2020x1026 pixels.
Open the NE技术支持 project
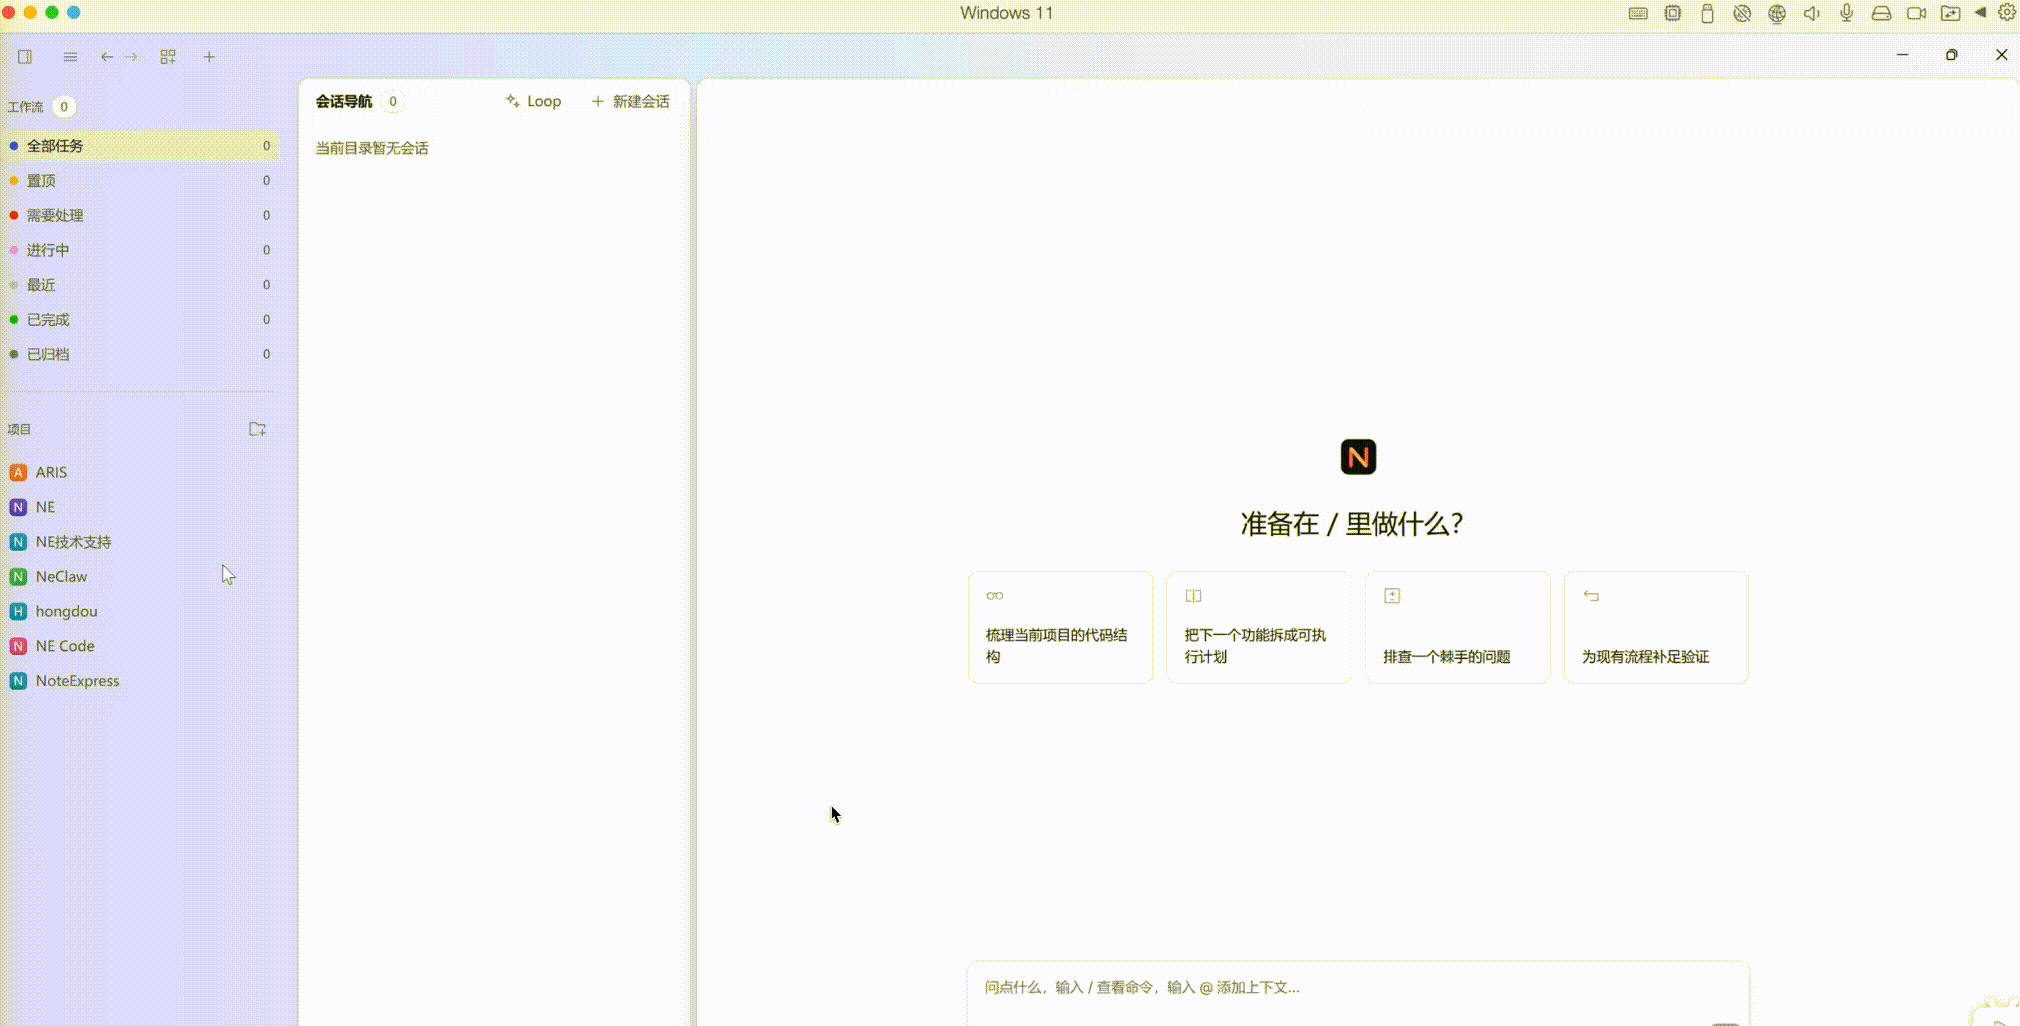pyautogui.click(x=141, y=542)
